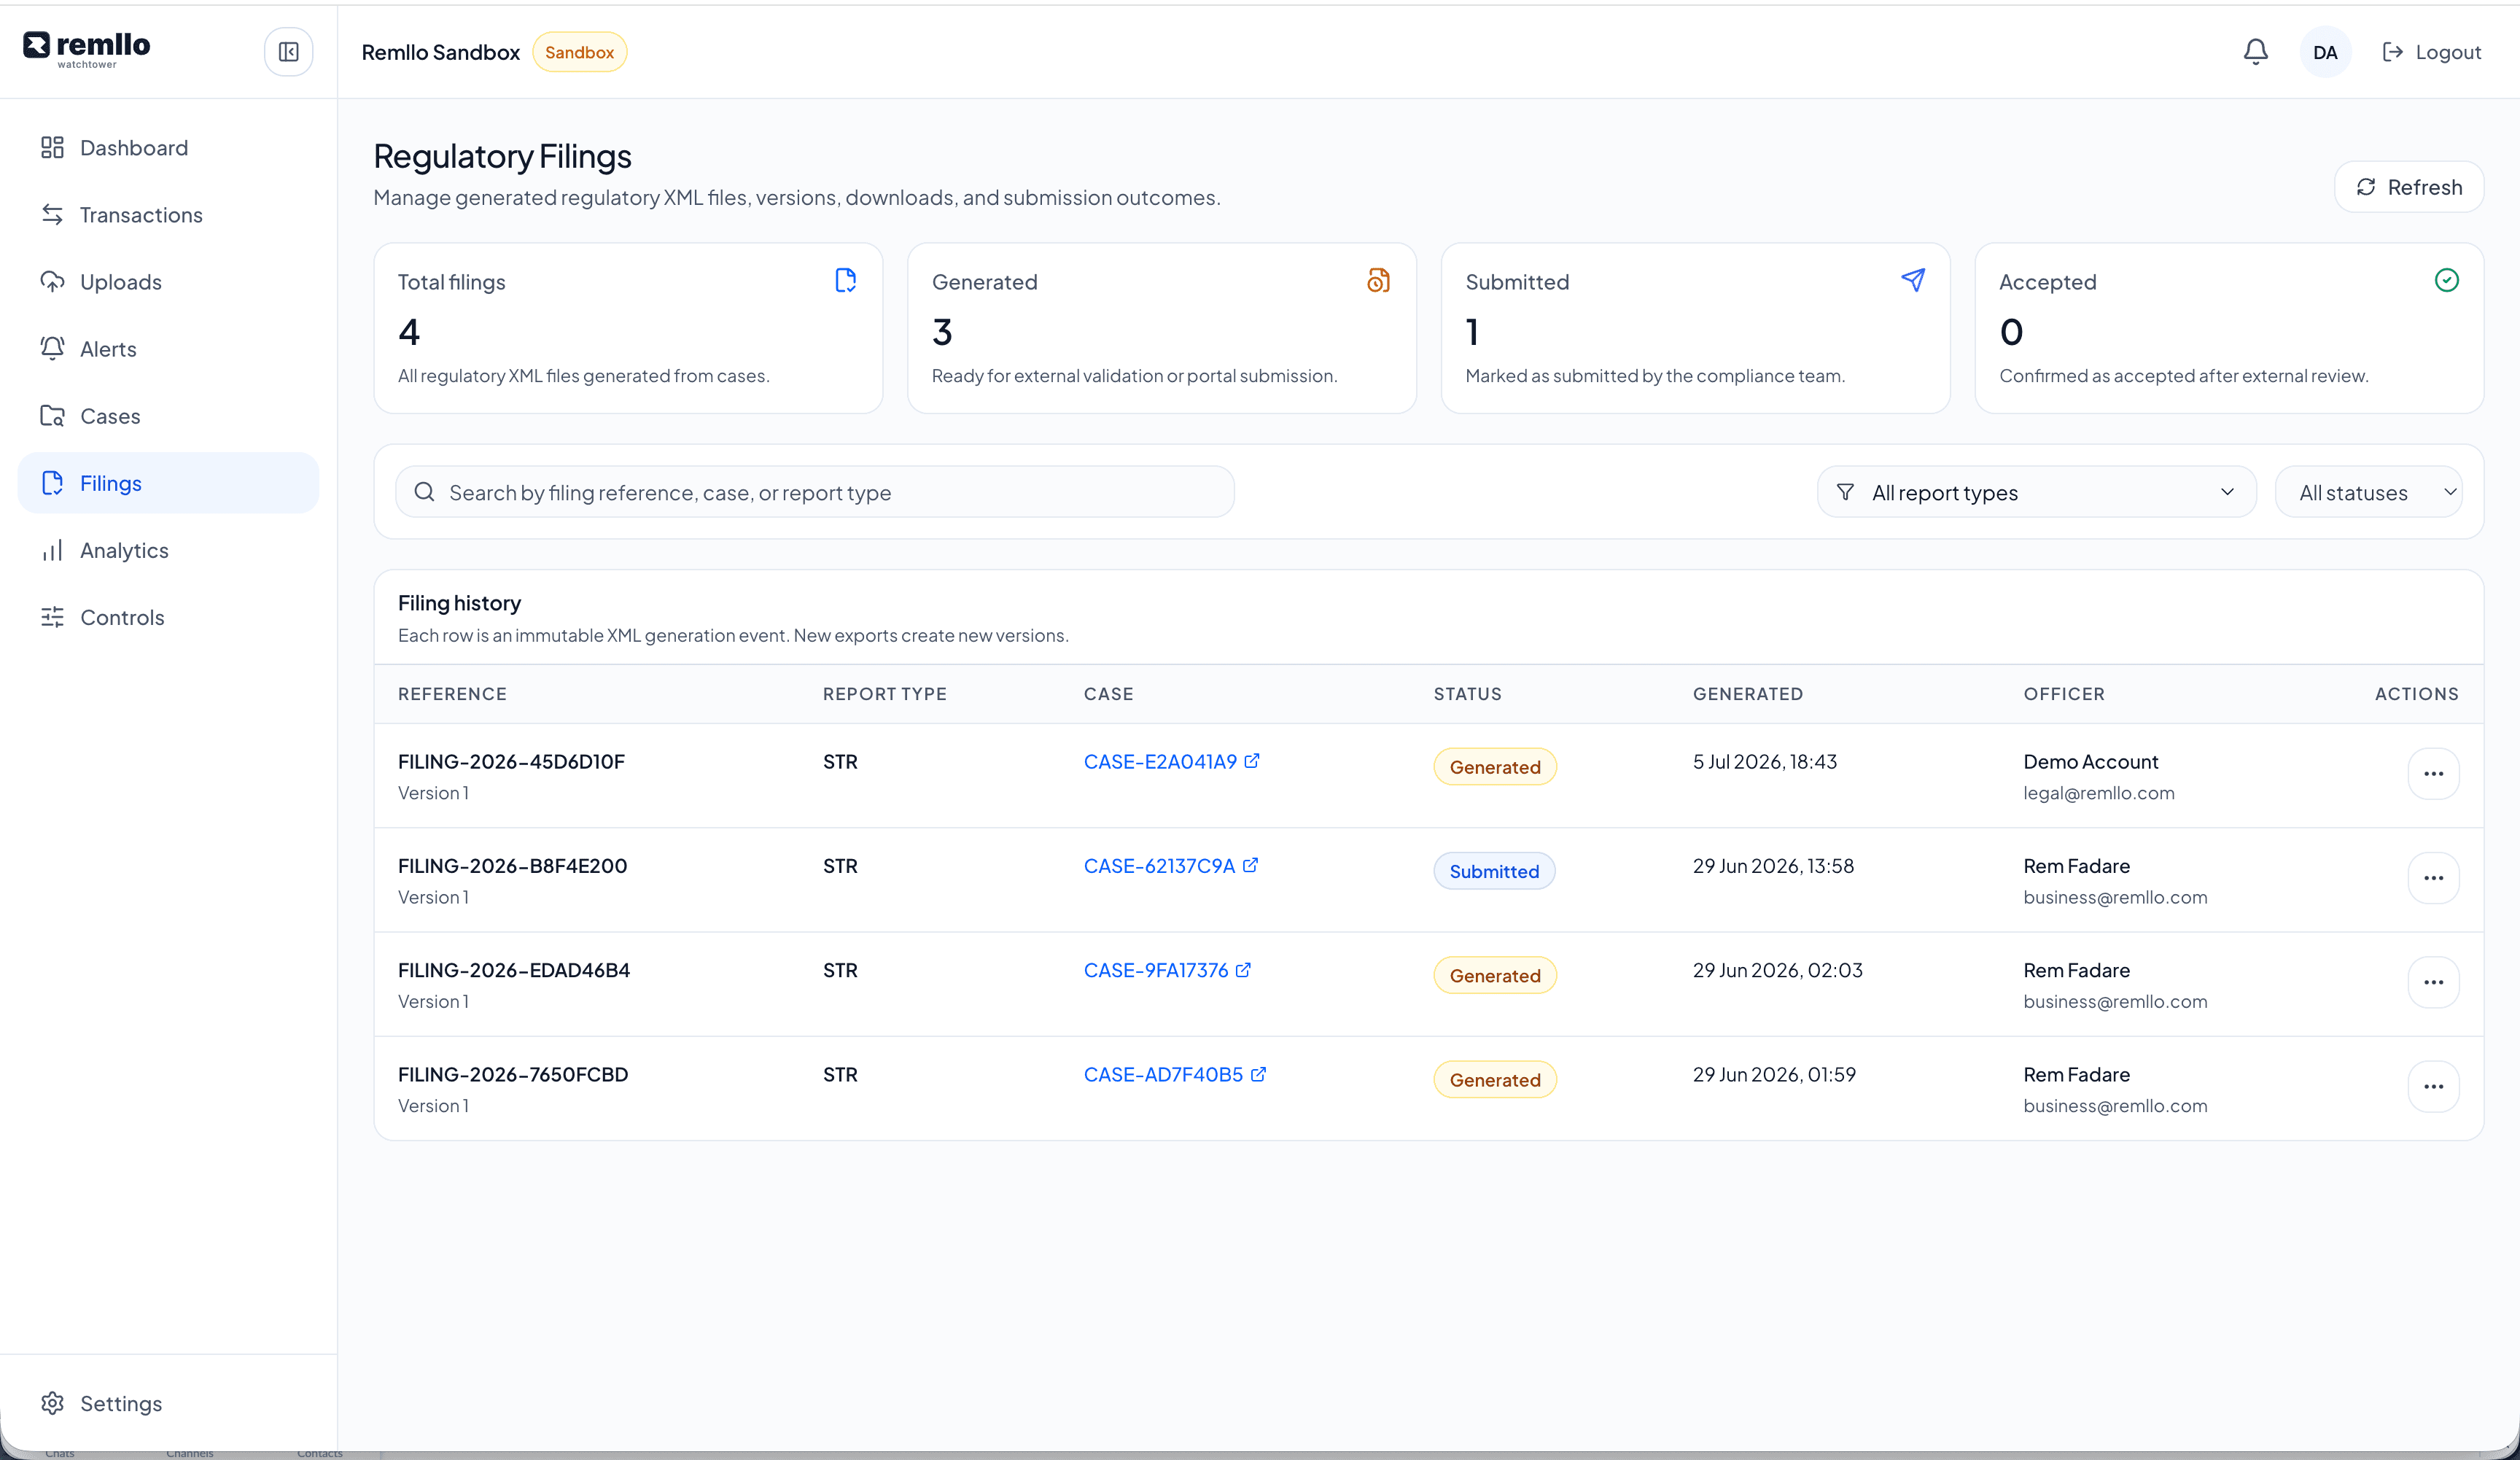Open Controls in sidebar
The width and height of the screenshot is (2520, 1460).
[168, 617]
